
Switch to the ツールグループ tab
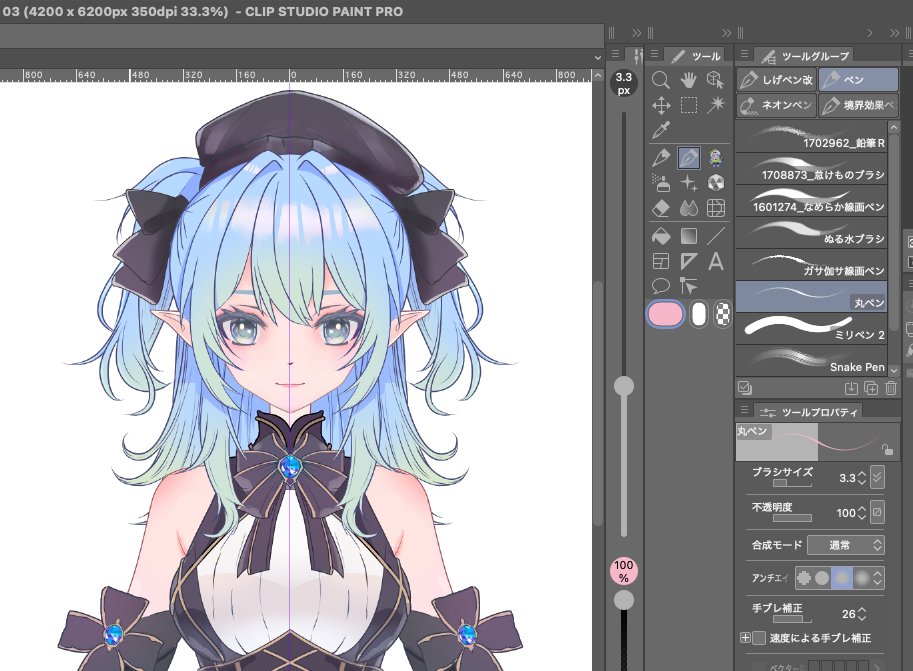(805, 56)
